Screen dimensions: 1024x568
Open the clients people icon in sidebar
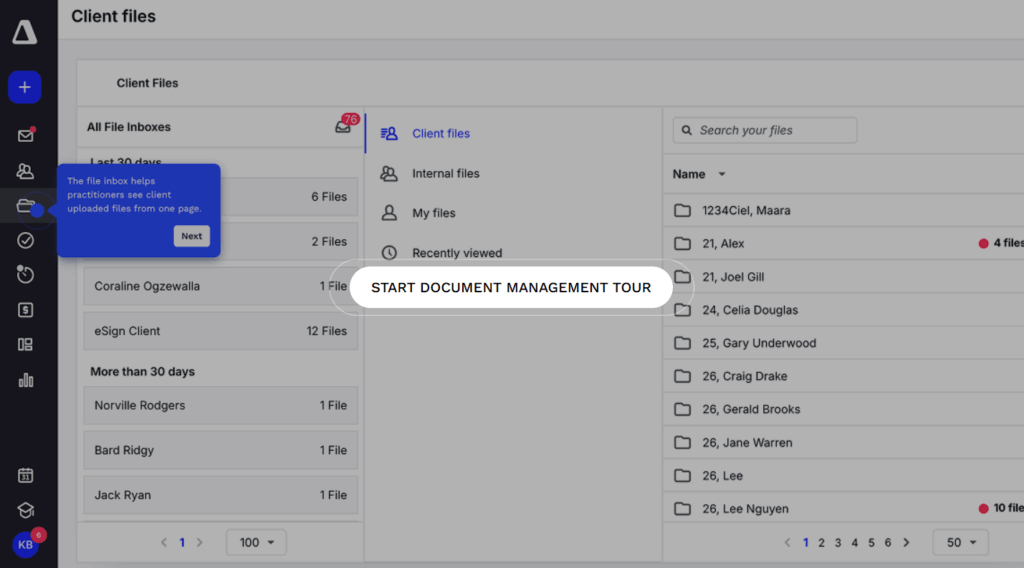point(26,171)
